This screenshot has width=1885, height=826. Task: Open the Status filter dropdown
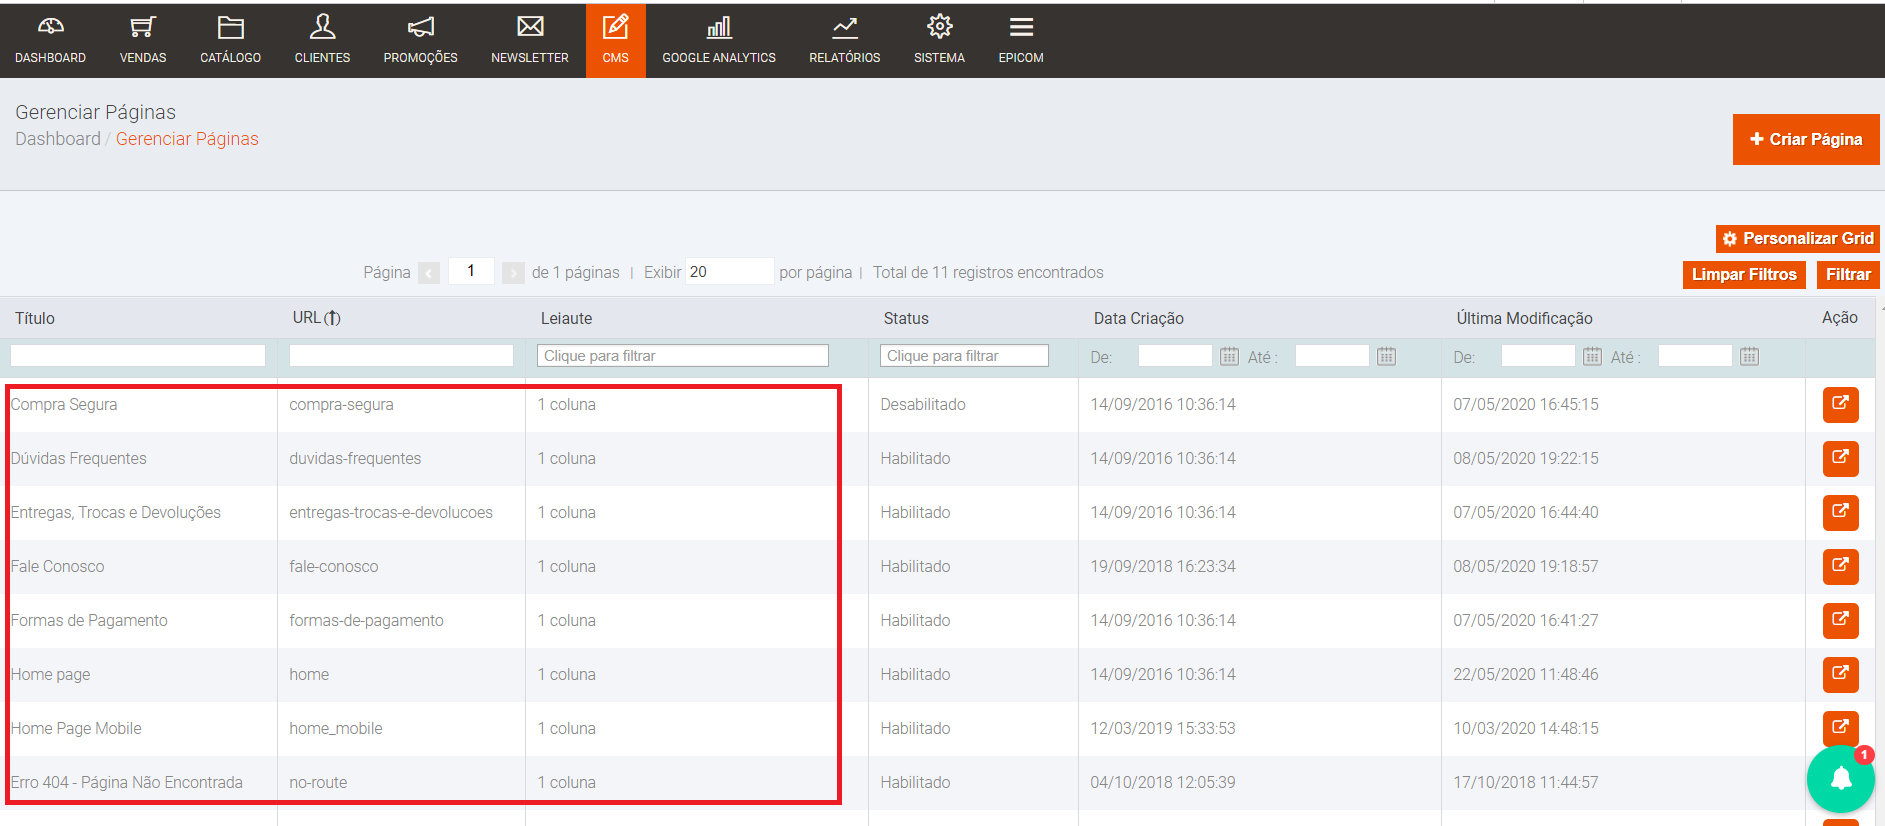963,356
